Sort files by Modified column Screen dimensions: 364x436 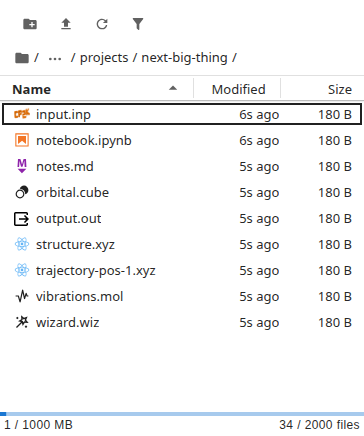238,89
